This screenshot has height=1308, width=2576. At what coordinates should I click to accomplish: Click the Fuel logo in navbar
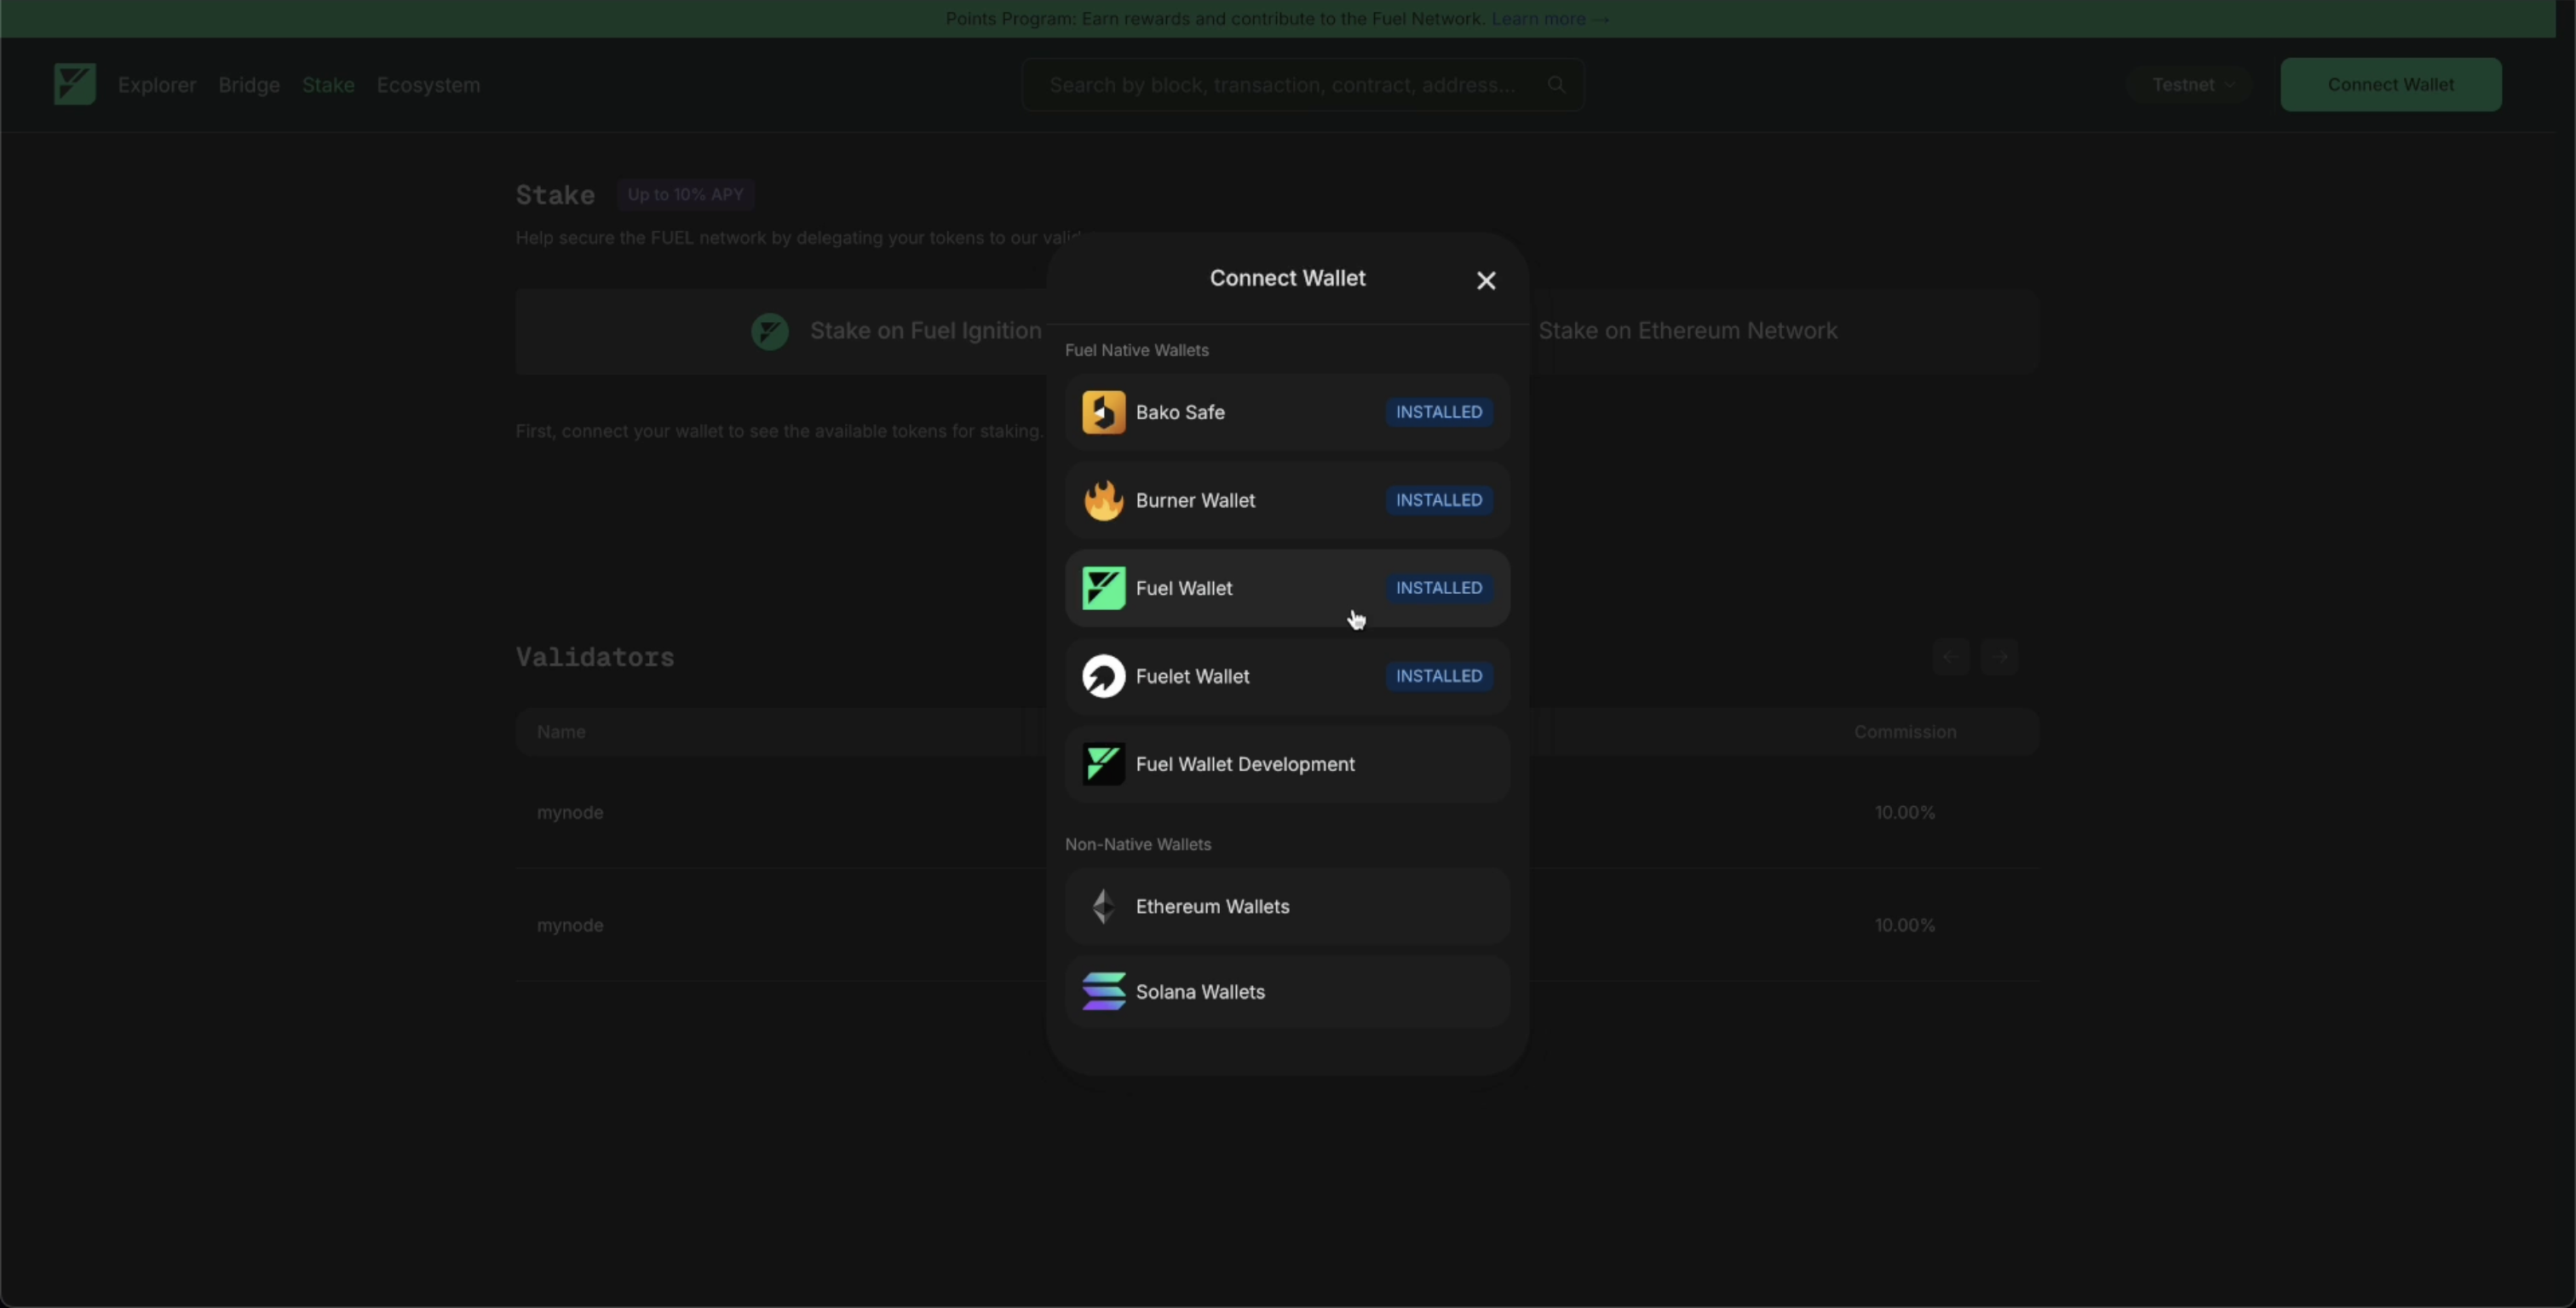coord(74,84)
